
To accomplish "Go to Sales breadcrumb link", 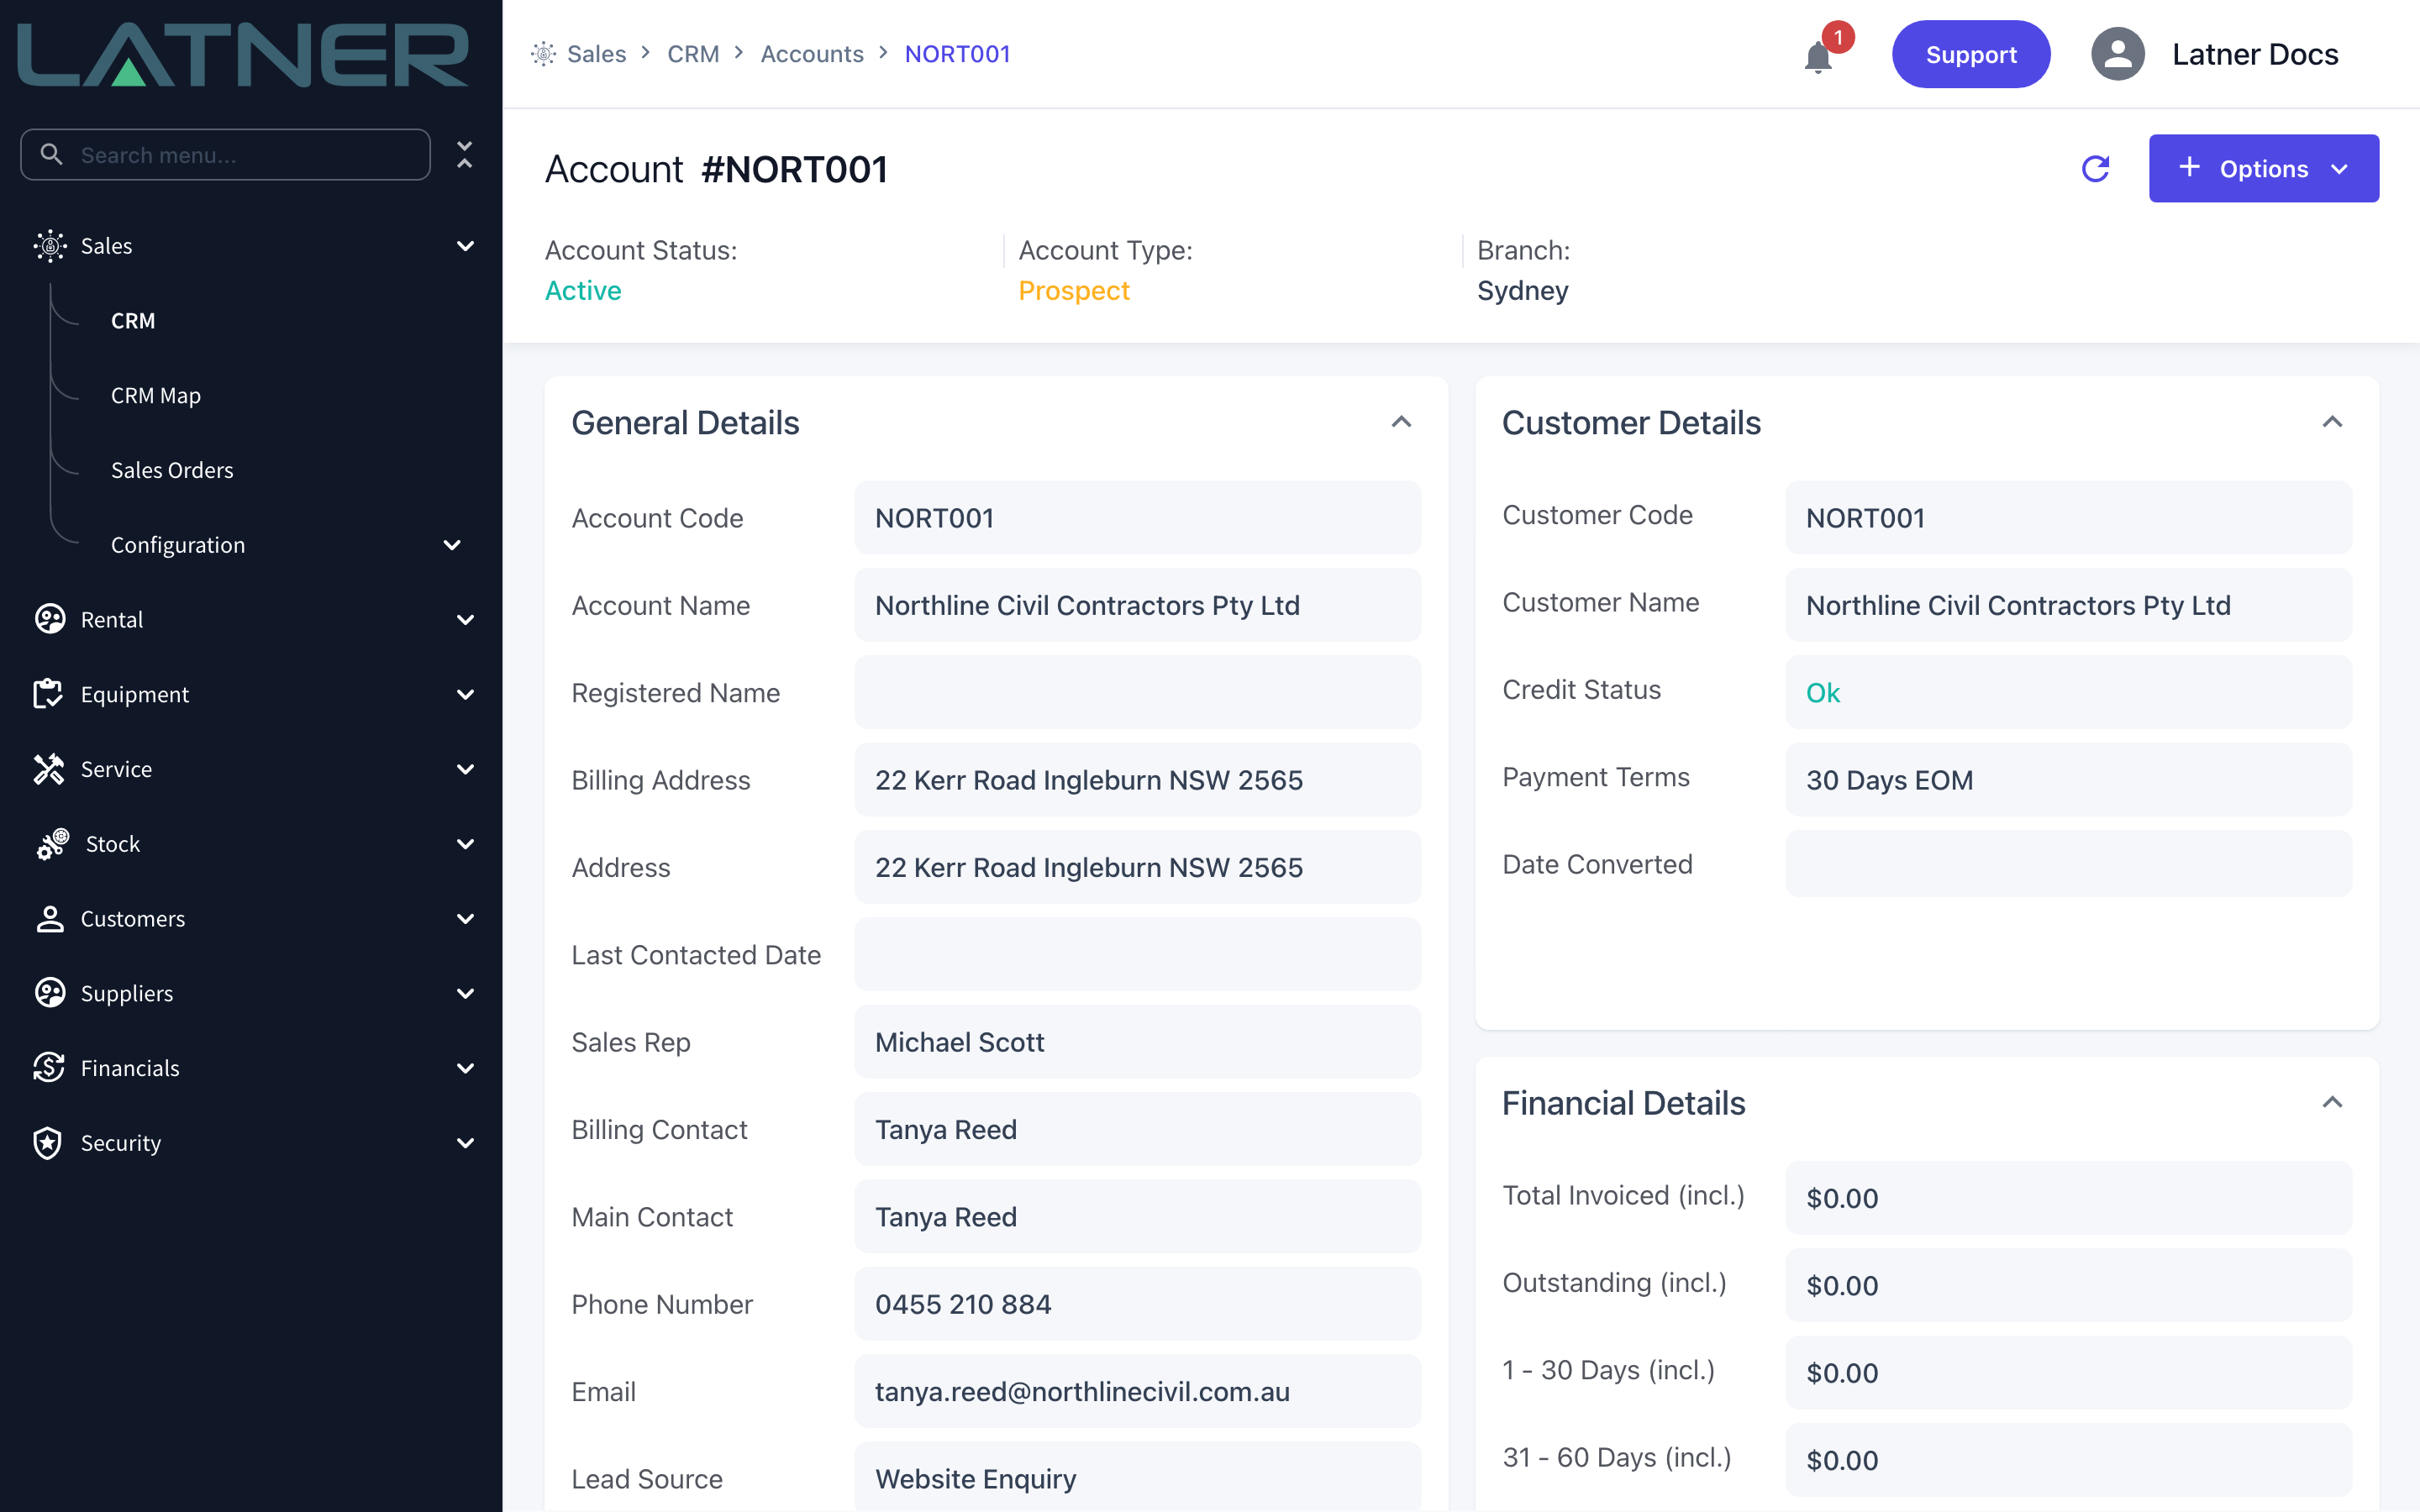I will (x=596, y=54).
